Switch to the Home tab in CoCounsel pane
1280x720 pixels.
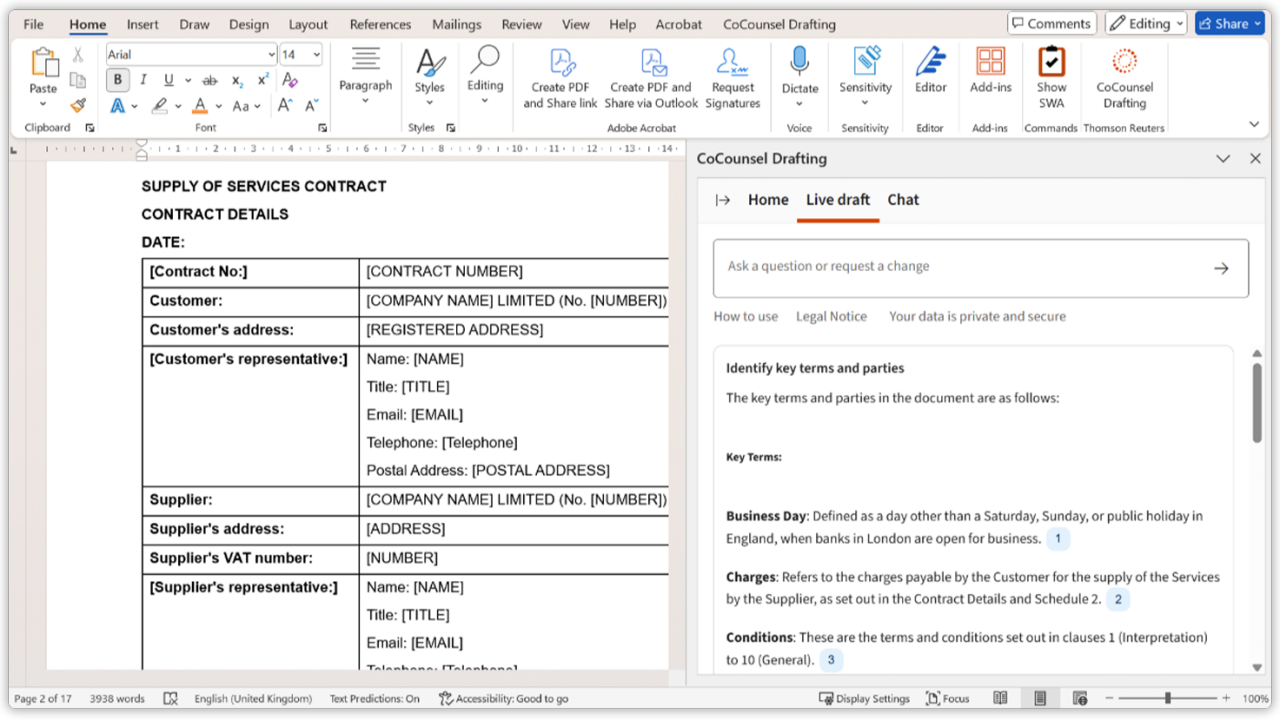(x=768, y=200)
